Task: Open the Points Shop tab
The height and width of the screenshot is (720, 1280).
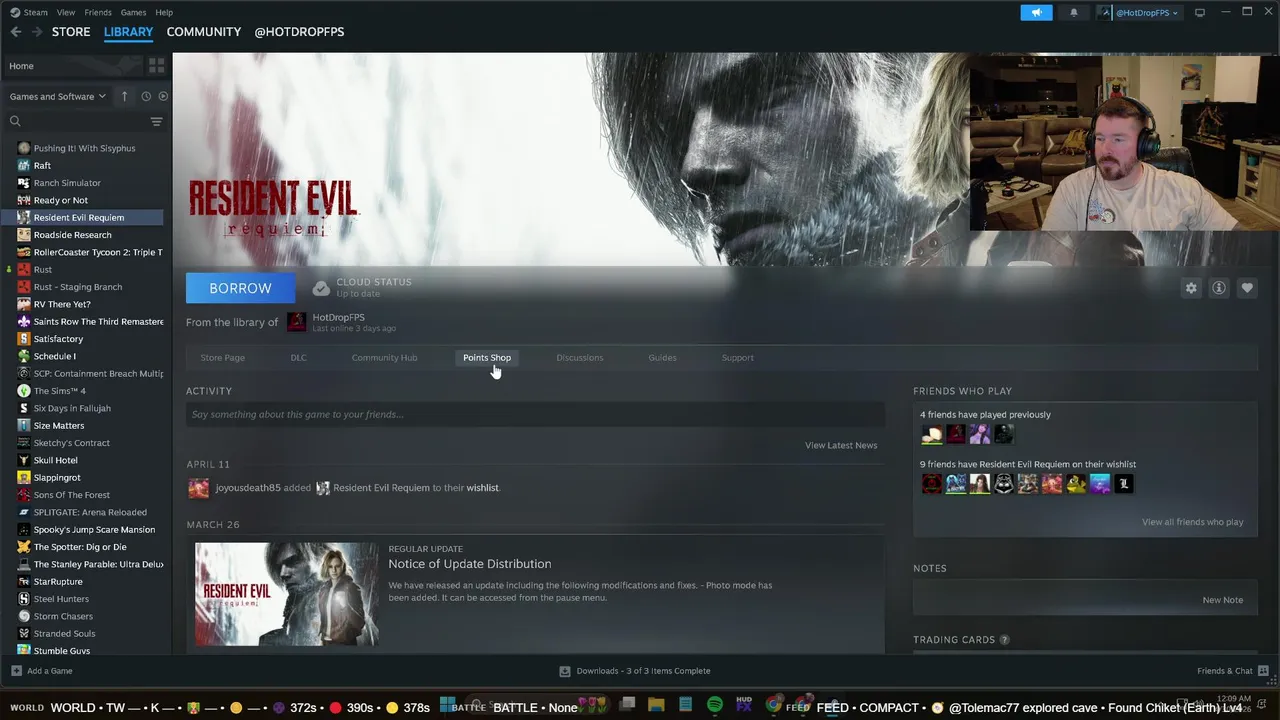Action: click(x=487, y=358)
